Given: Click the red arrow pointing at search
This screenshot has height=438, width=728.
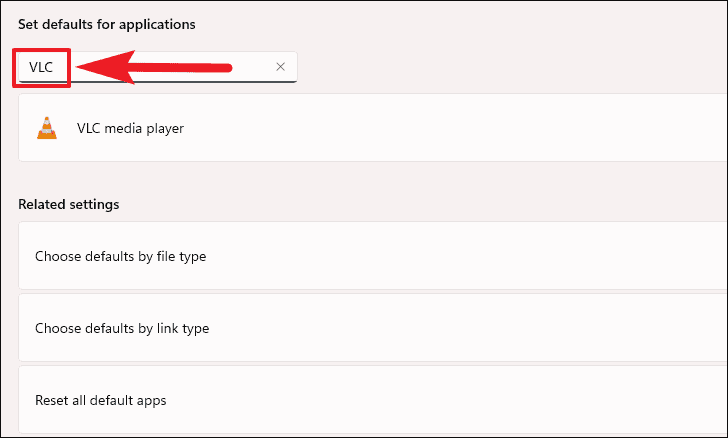Looking at the screenshot, I should [153, 67].
